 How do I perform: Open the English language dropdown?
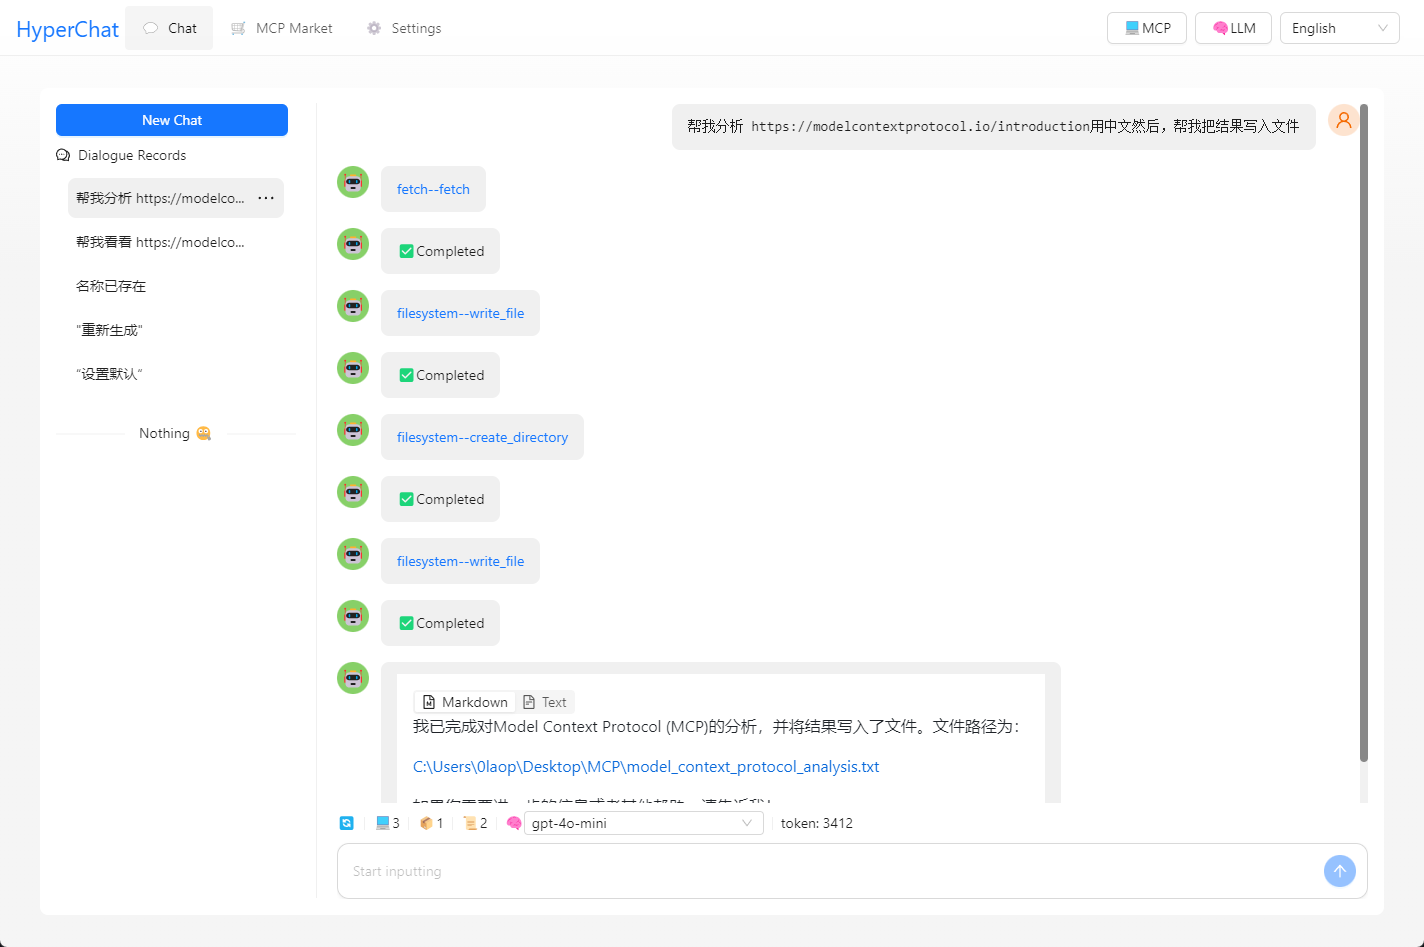(x=1338, y=28)
